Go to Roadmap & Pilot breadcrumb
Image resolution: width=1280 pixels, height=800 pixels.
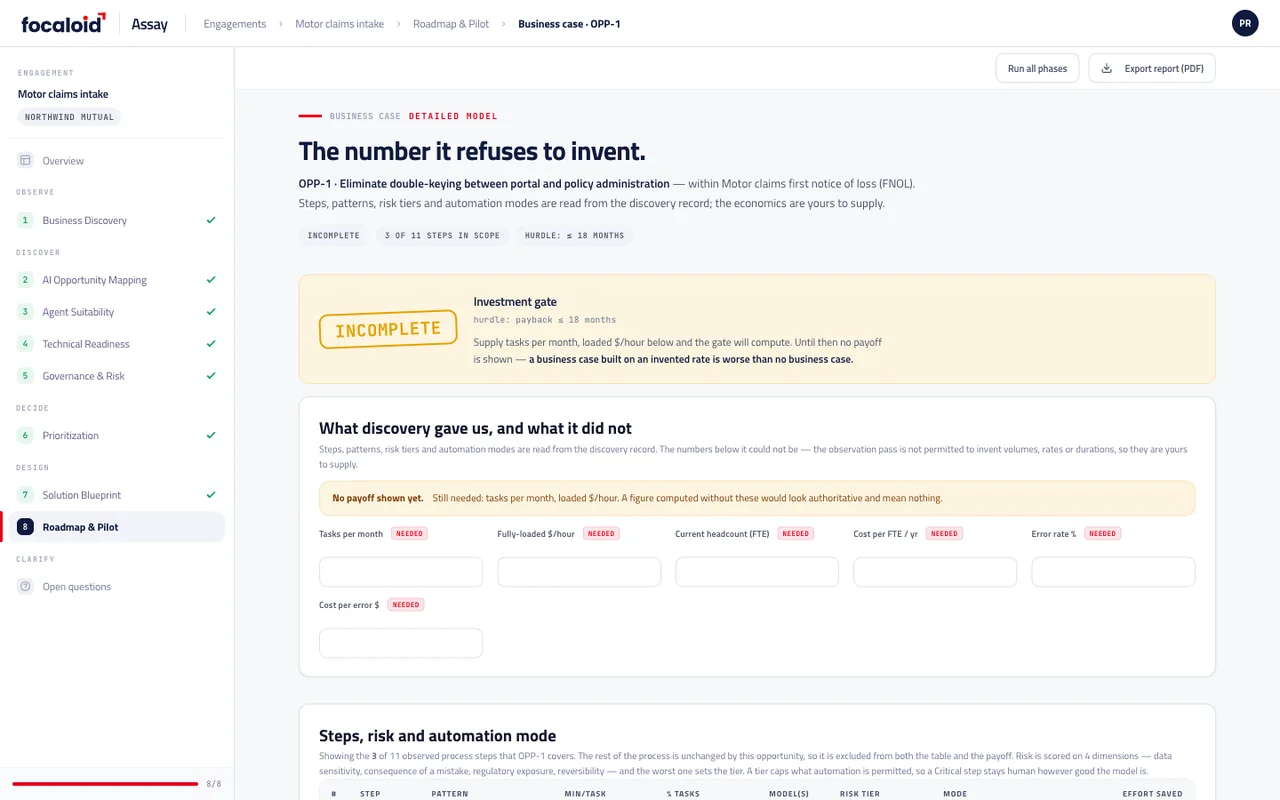(451, 24)
